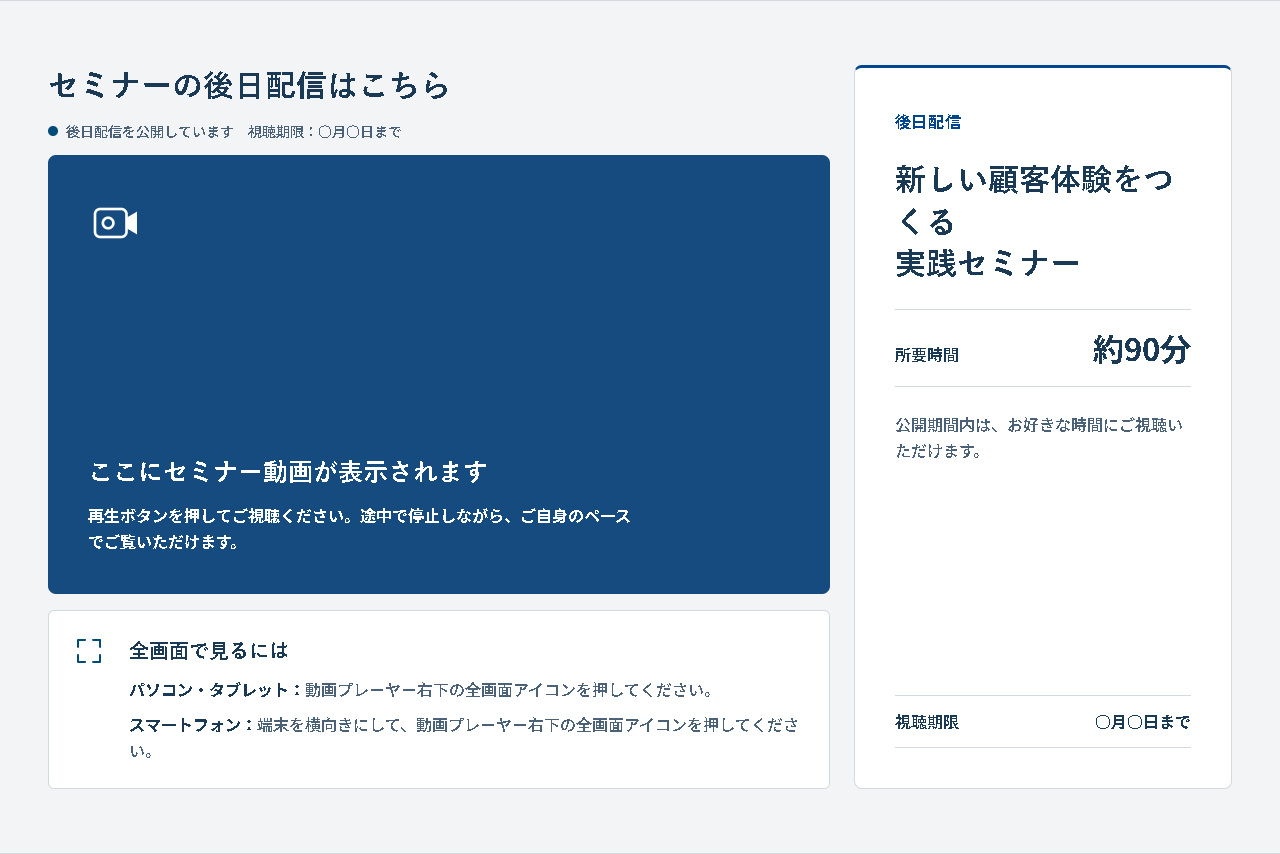Image resolution: width=1280 pixels, height=854 pixels.
Task: Click the video camera icon in player
Action: coord(115,223)
